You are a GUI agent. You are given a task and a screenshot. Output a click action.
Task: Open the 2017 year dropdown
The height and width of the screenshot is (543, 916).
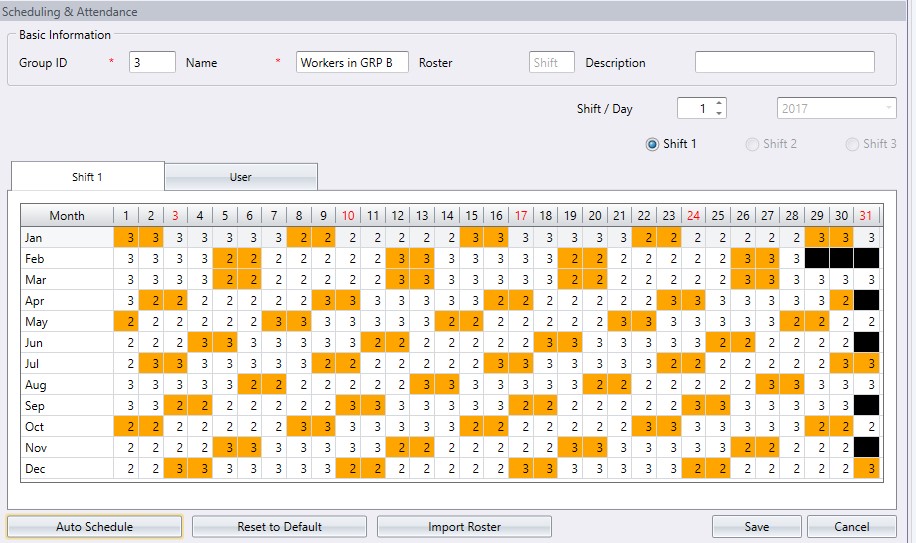[837, 109]
